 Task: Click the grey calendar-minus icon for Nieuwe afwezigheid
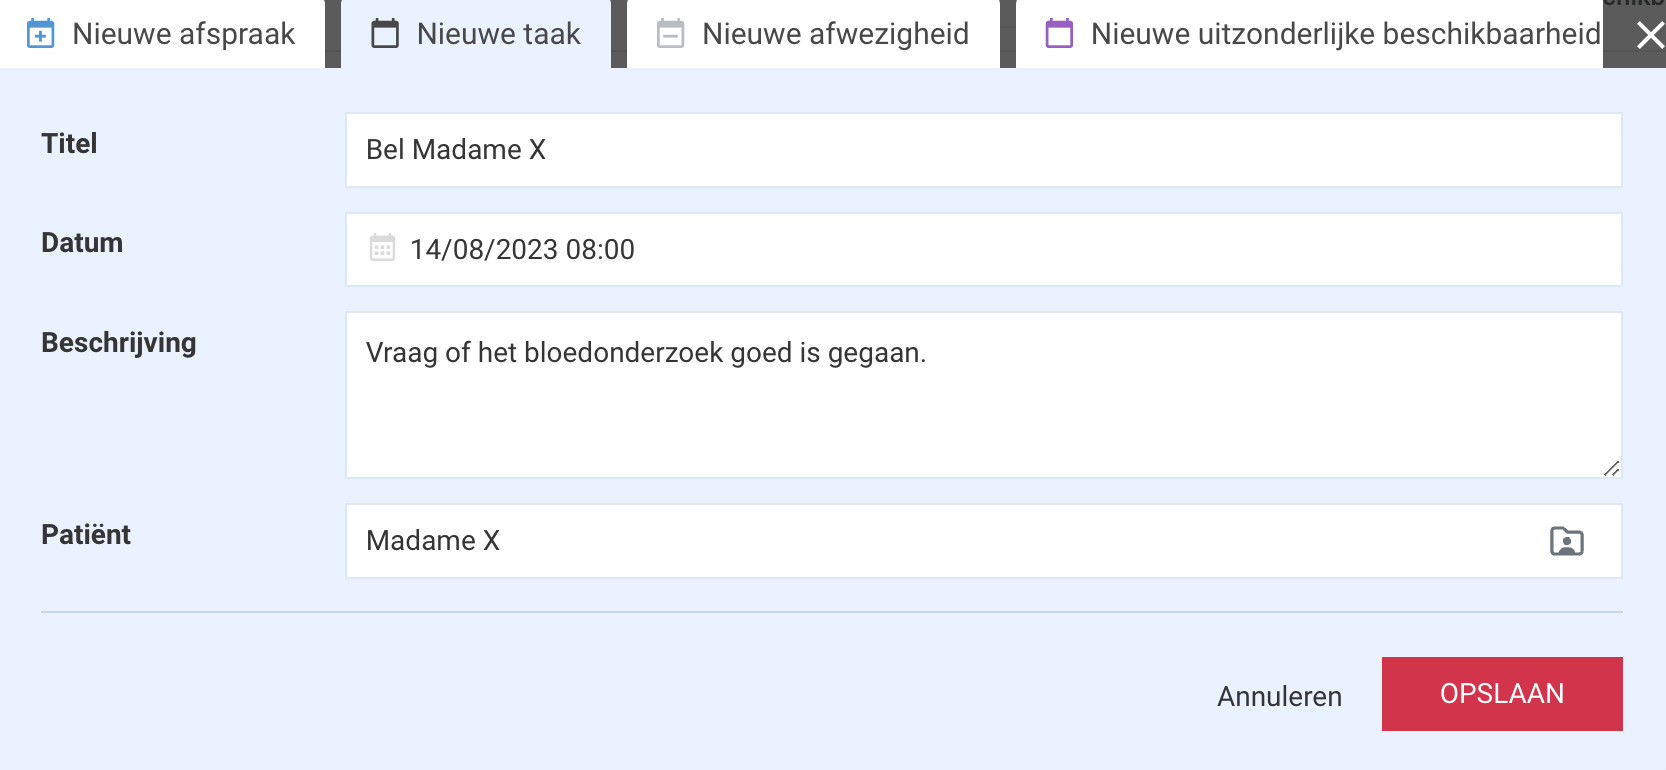[670, 34]
